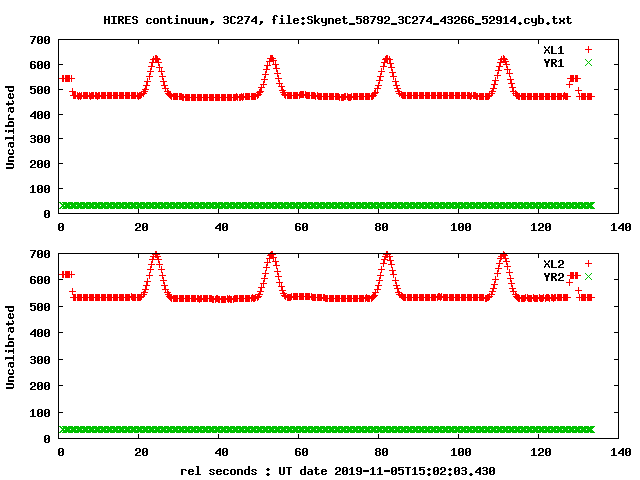This screenshot has width=640, height=480.
Task: Click x-axis tick 40 under the XL1 plot
Action: click(221, 227)
